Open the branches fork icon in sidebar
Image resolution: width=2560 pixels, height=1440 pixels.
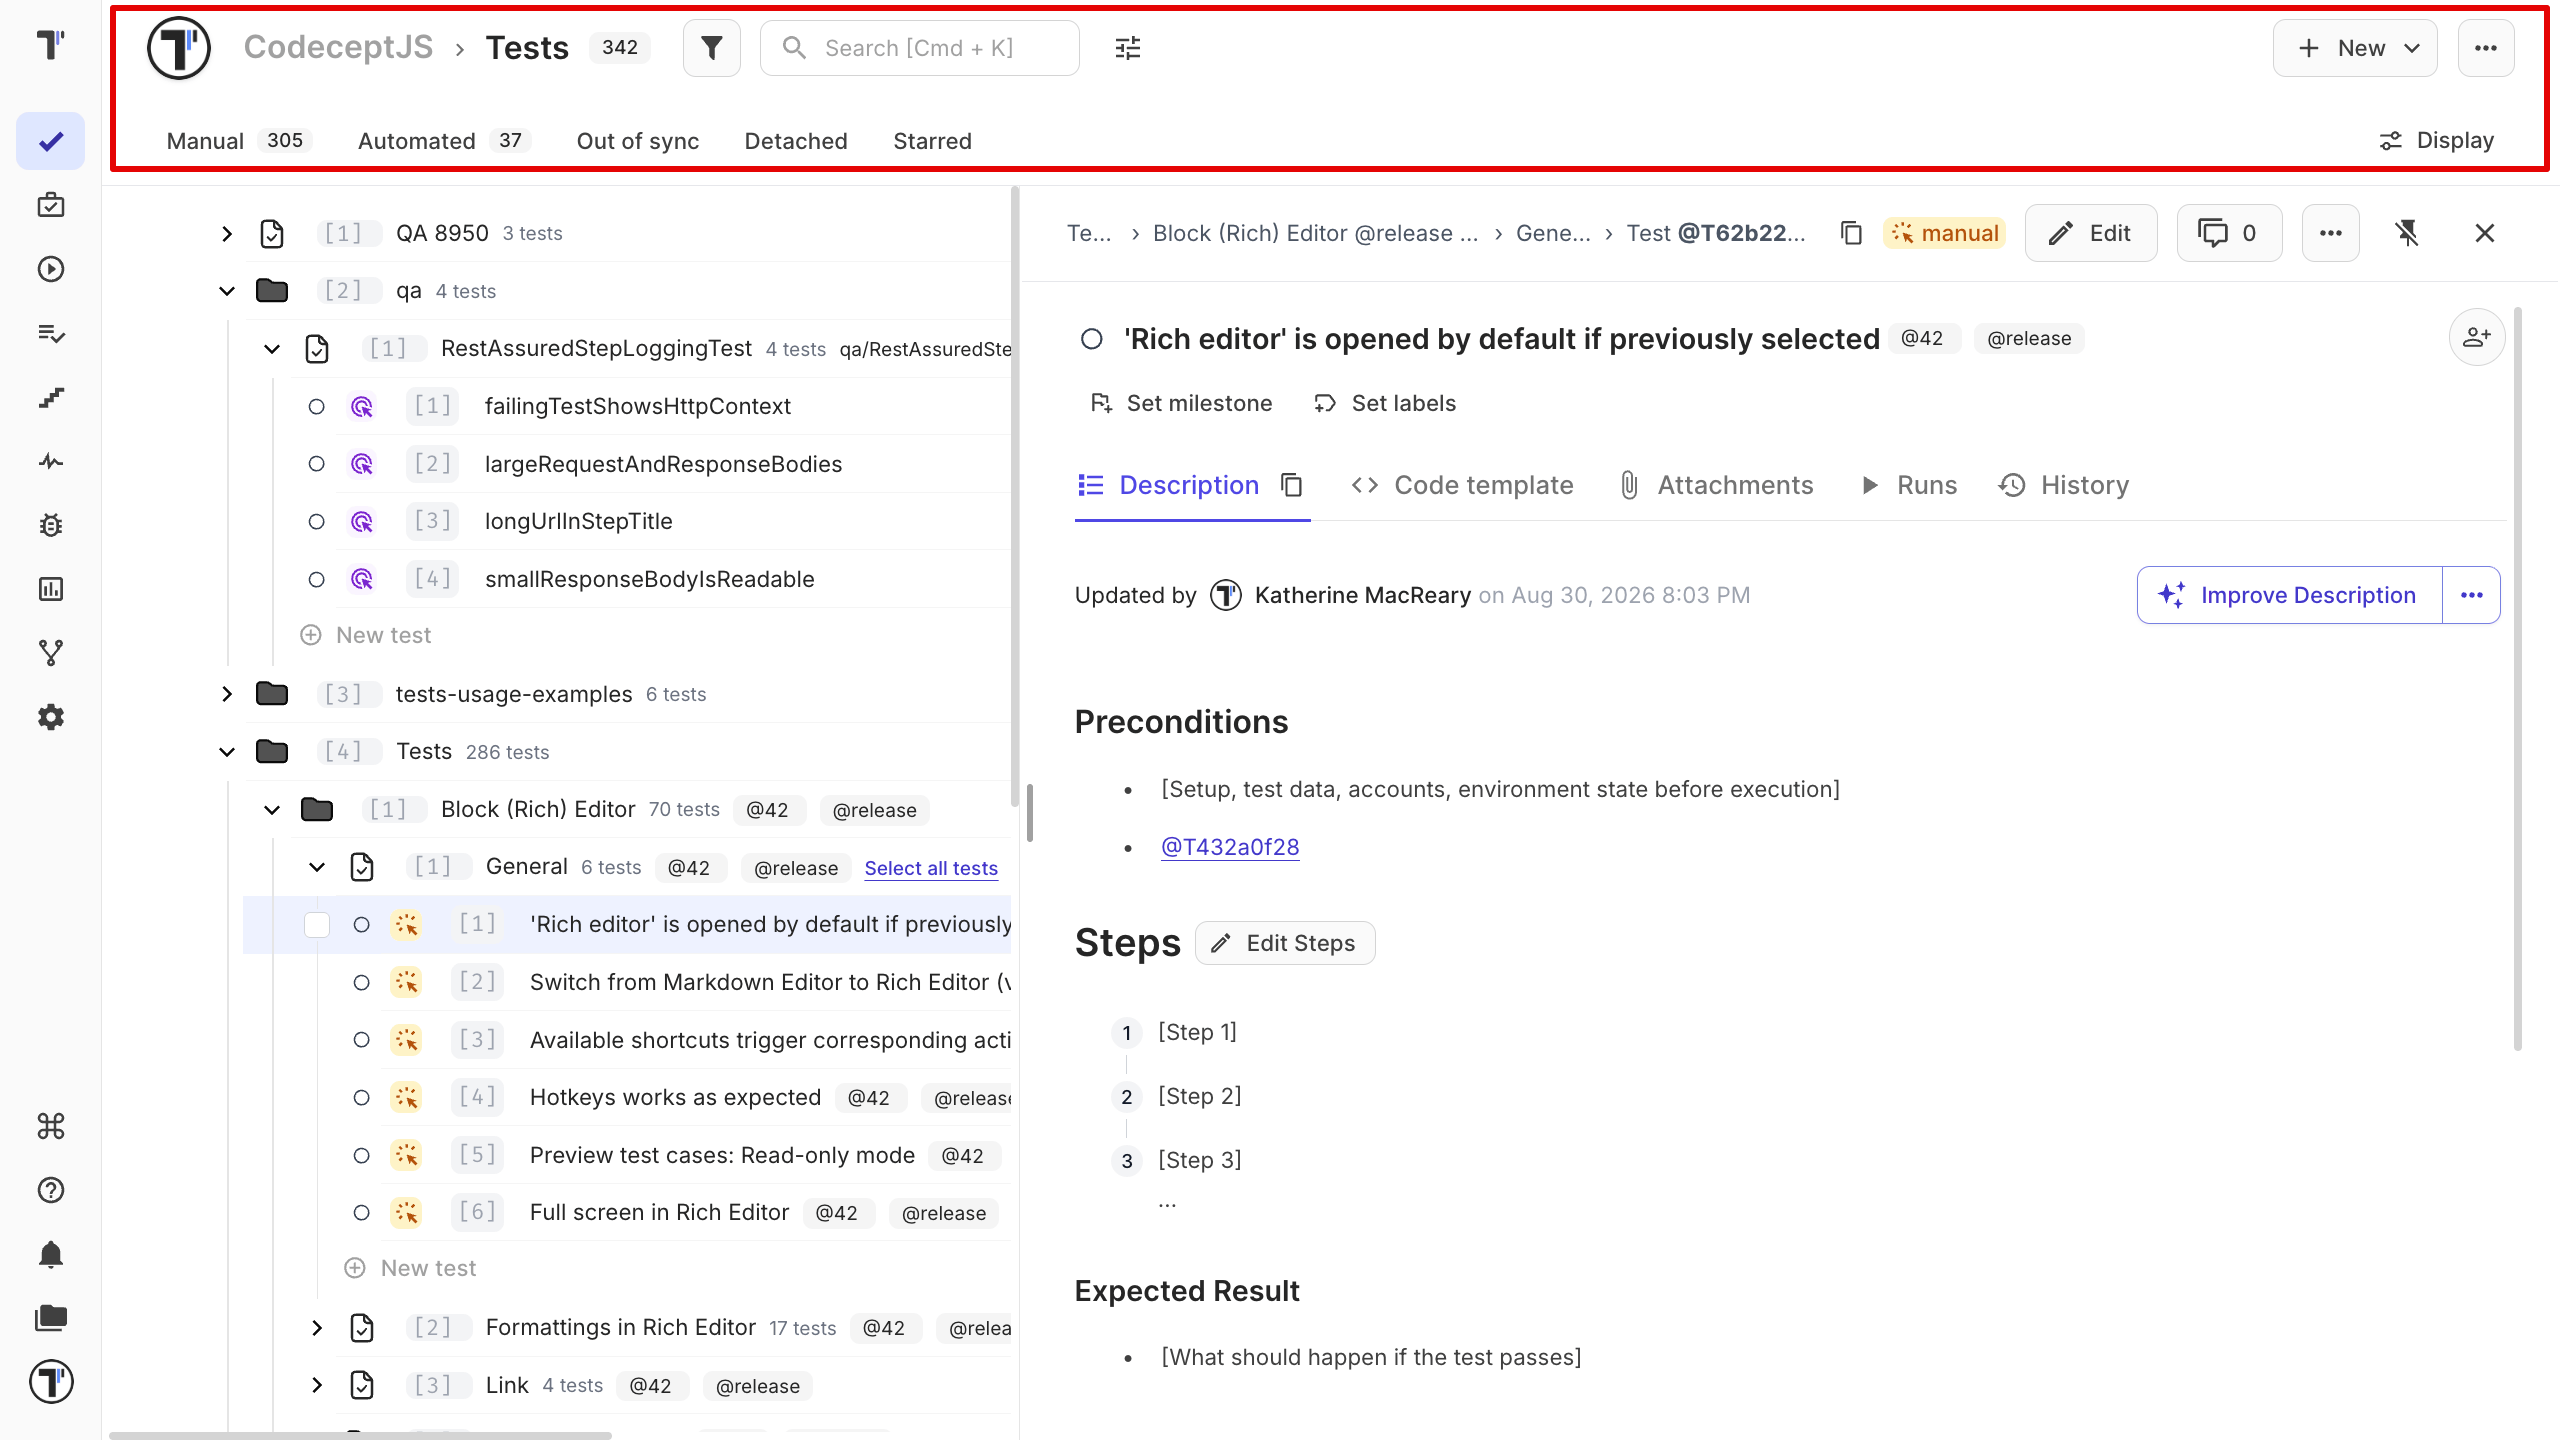51,653
